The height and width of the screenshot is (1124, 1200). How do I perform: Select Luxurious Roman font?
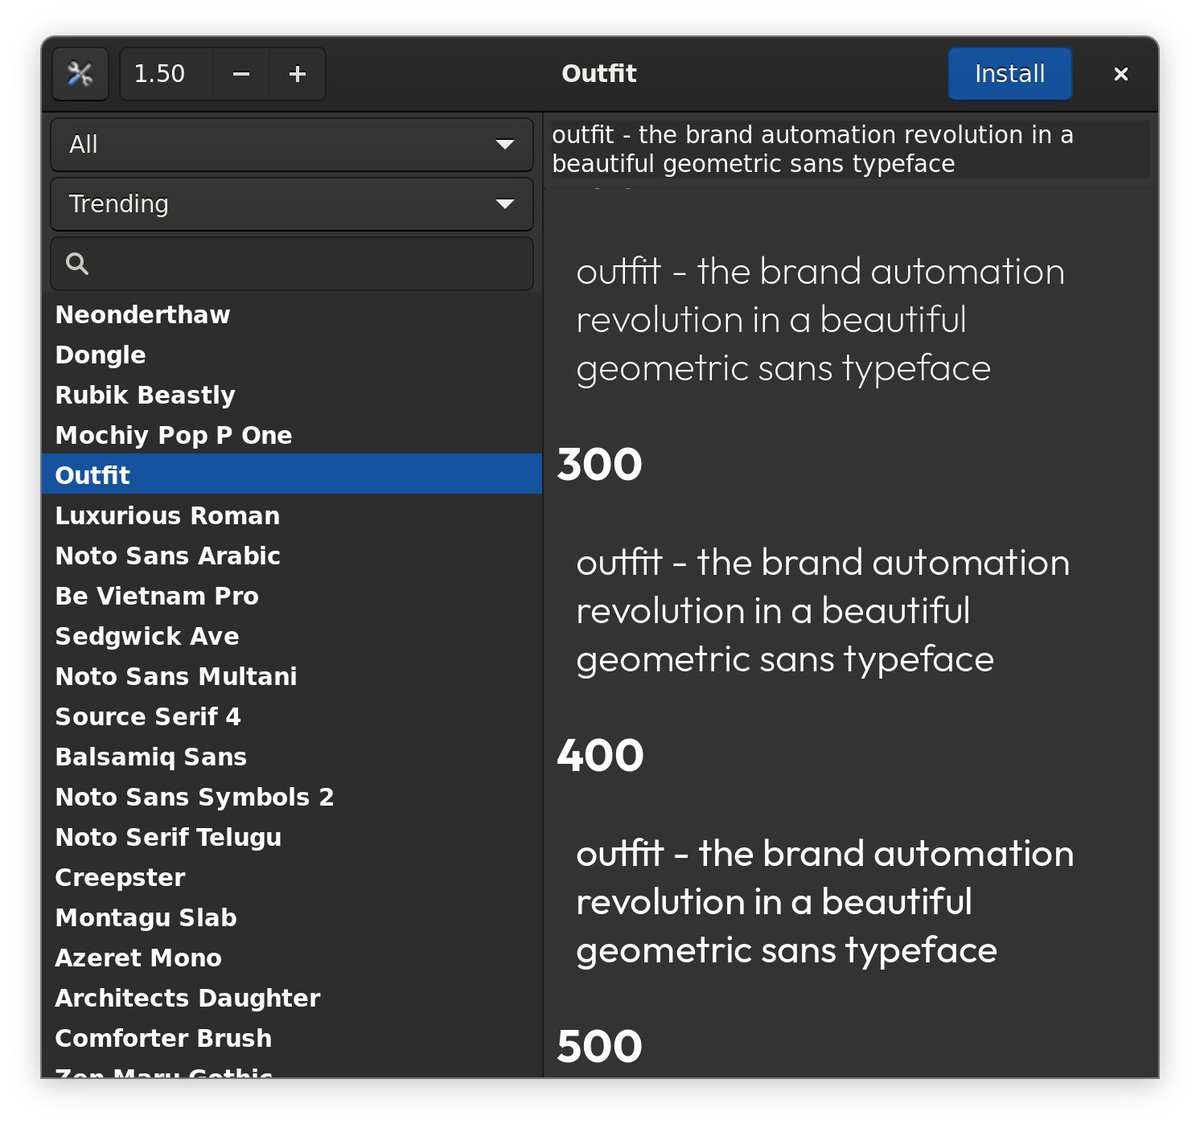click(292, 516)
